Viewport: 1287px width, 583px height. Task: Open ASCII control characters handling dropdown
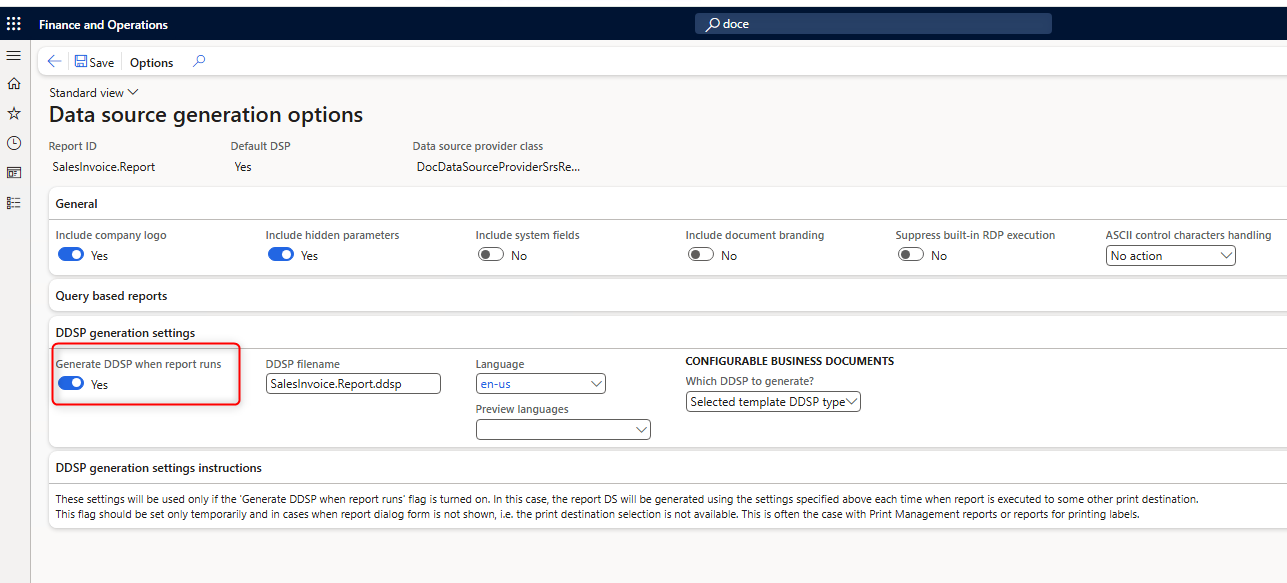click(x=1170, y=256)
